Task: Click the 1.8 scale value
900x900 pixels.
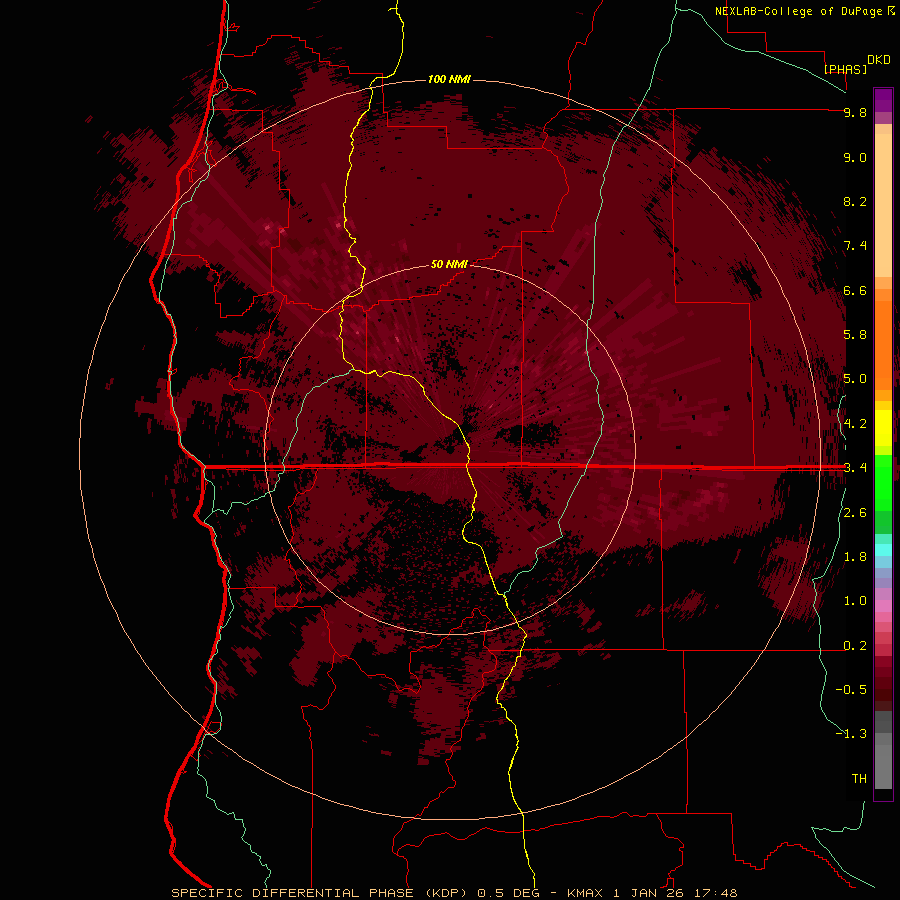Action: pyautogui.click(x=855, y=557)
